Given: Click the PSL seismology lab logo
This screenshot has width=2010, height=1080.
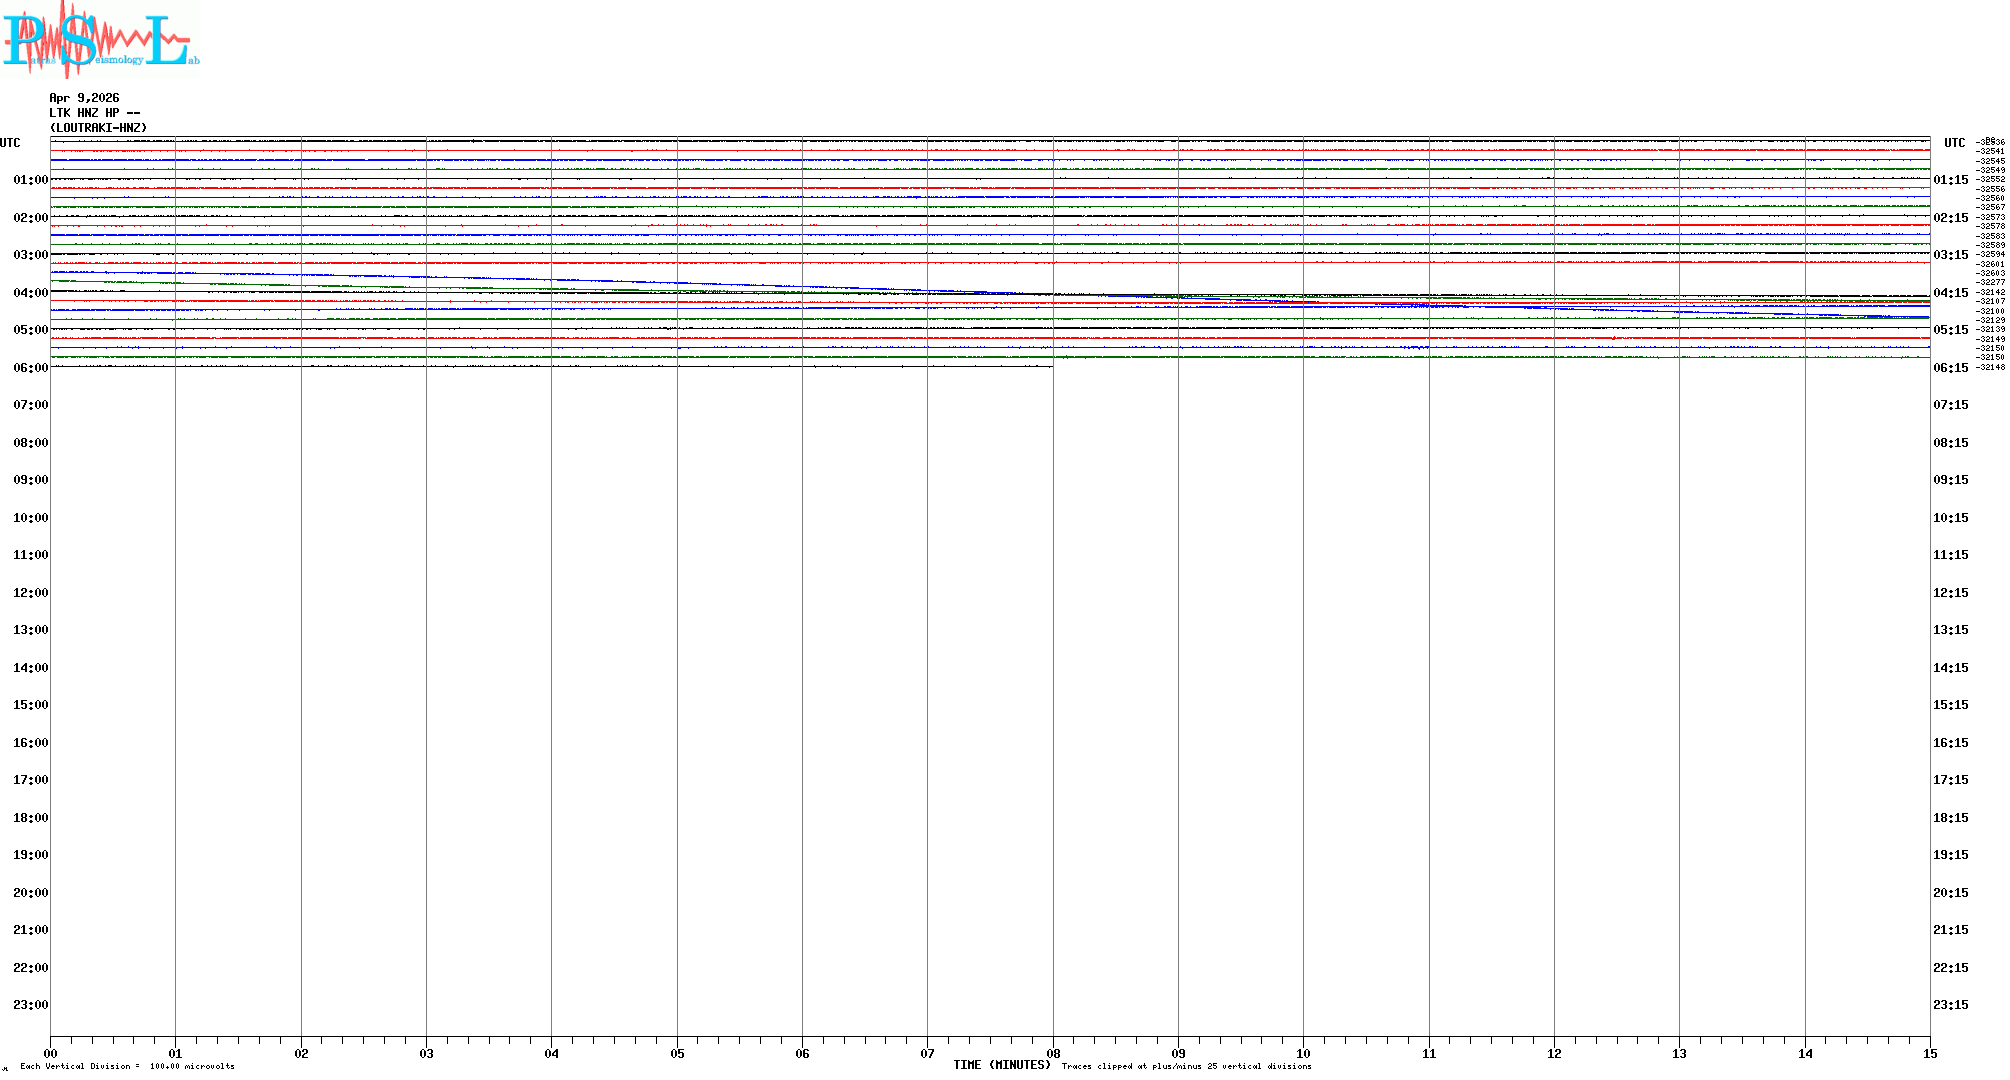Looking at the screenshot, I should (x=100, y=40).
